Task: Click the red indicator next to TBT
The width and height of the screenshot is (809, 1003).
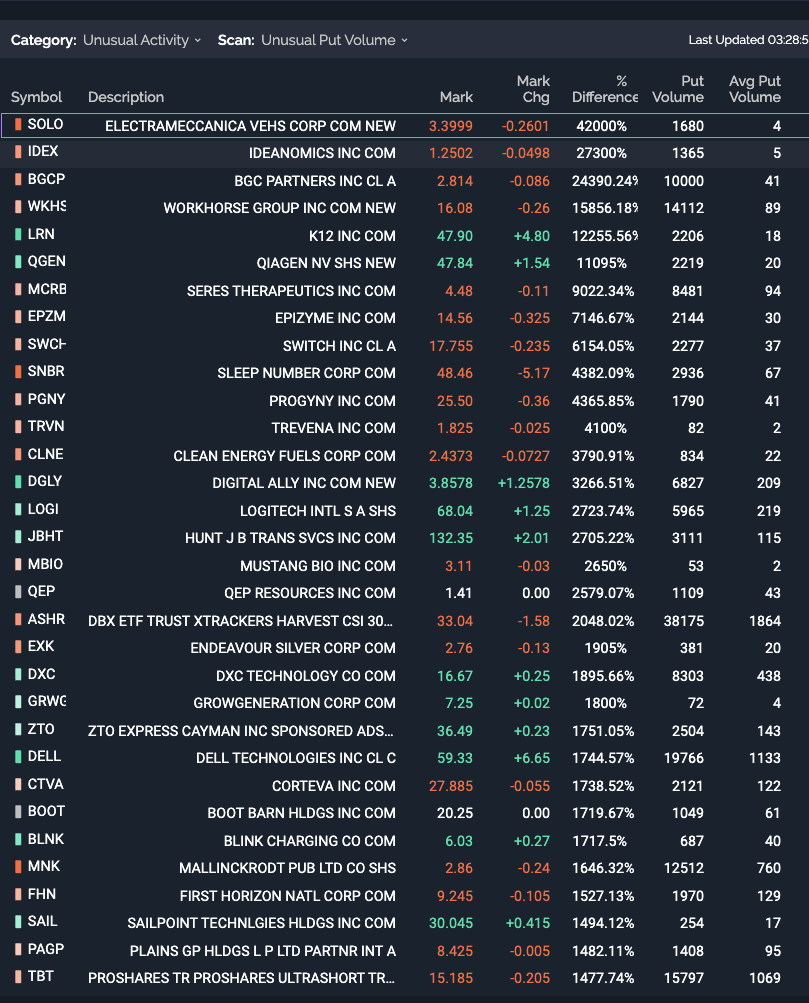Action: 19,977
